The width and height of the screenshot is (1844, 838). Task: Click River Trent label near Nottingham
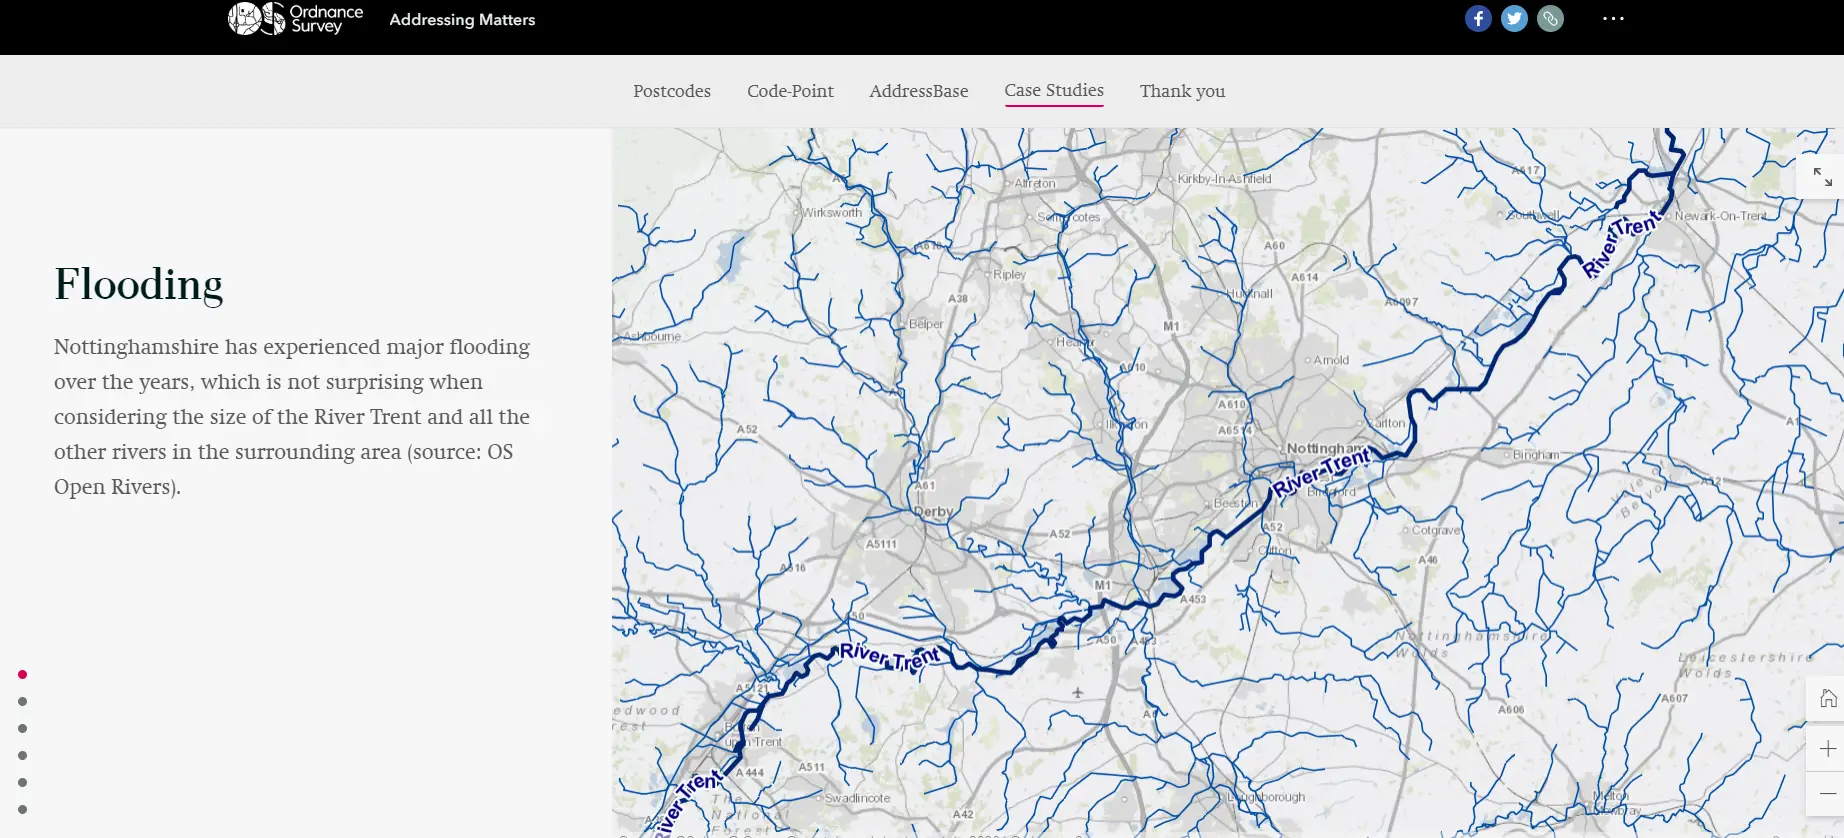[x=1321, y=473]
